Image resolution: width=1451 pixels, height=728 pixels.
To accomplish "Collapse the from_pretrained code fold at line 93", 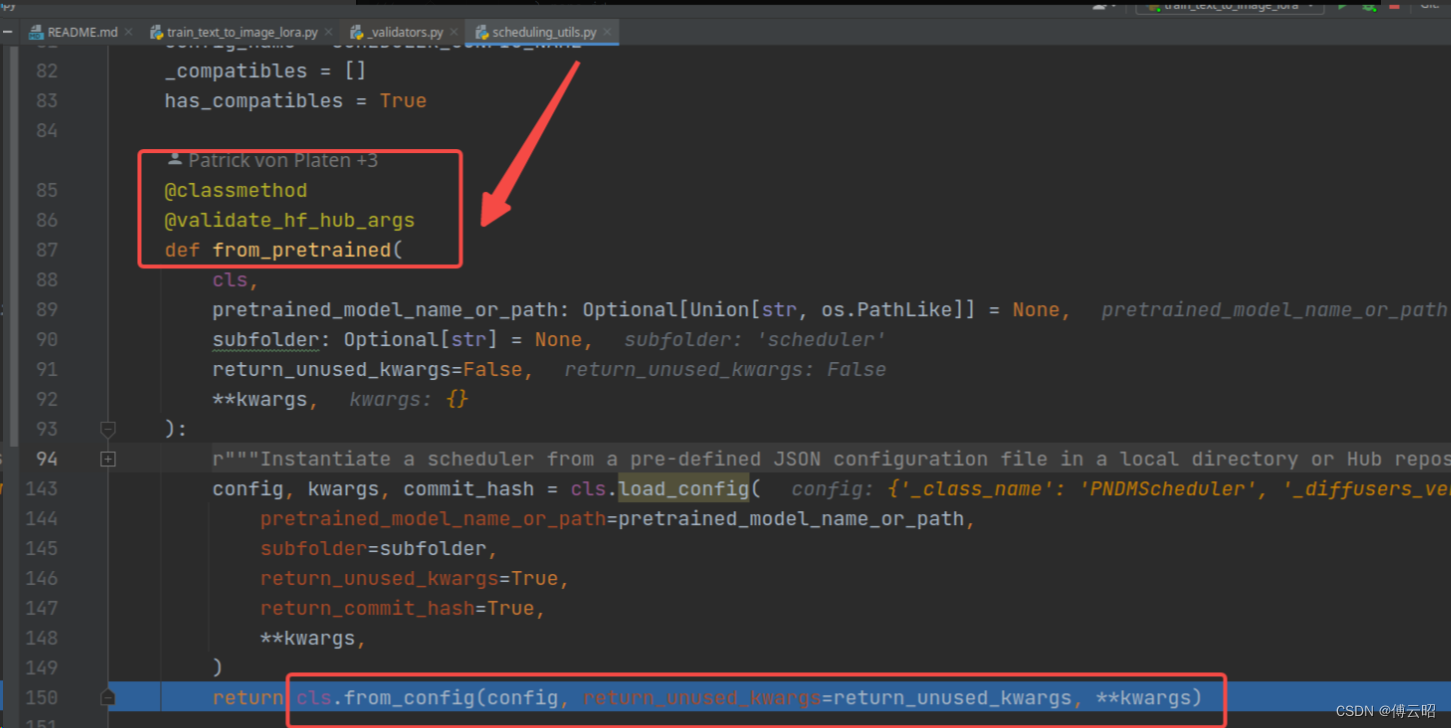I will (107, 429).
